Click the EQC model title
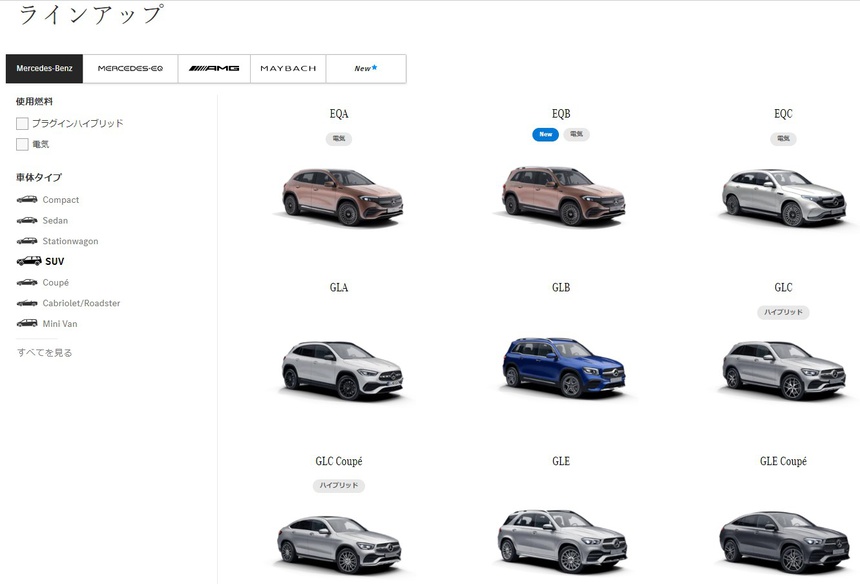Image resolution: width=860 pixels, height=584 pixels. (783, 114)
